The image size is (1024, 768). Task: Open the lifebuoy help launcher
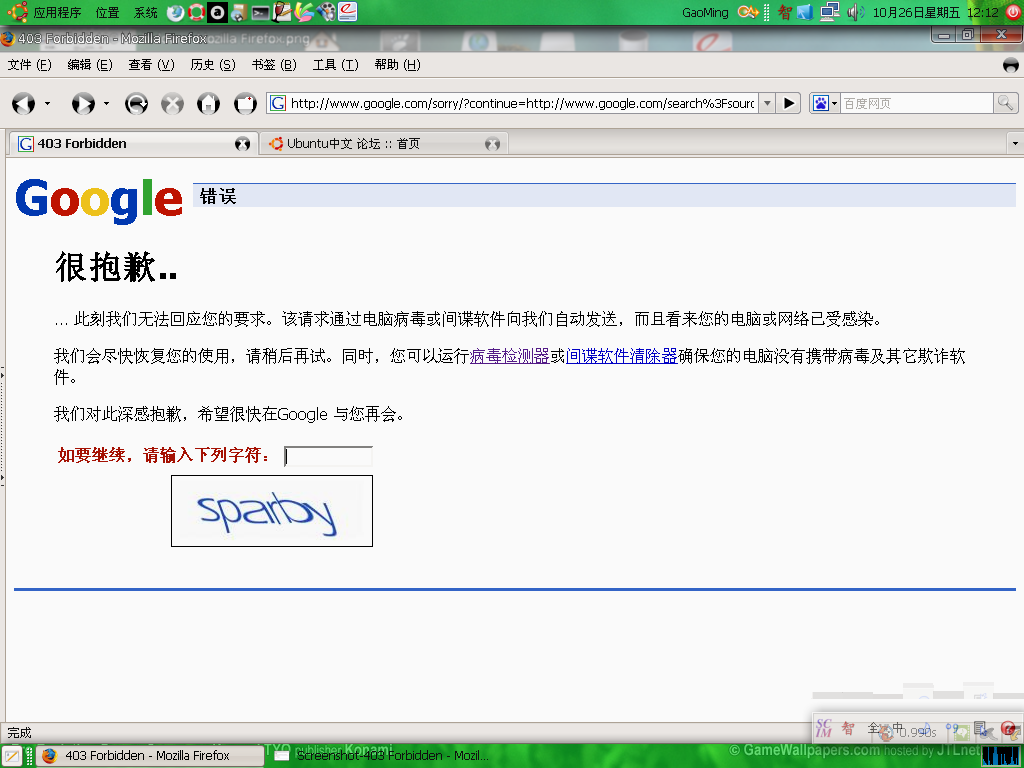pos(197,12)
